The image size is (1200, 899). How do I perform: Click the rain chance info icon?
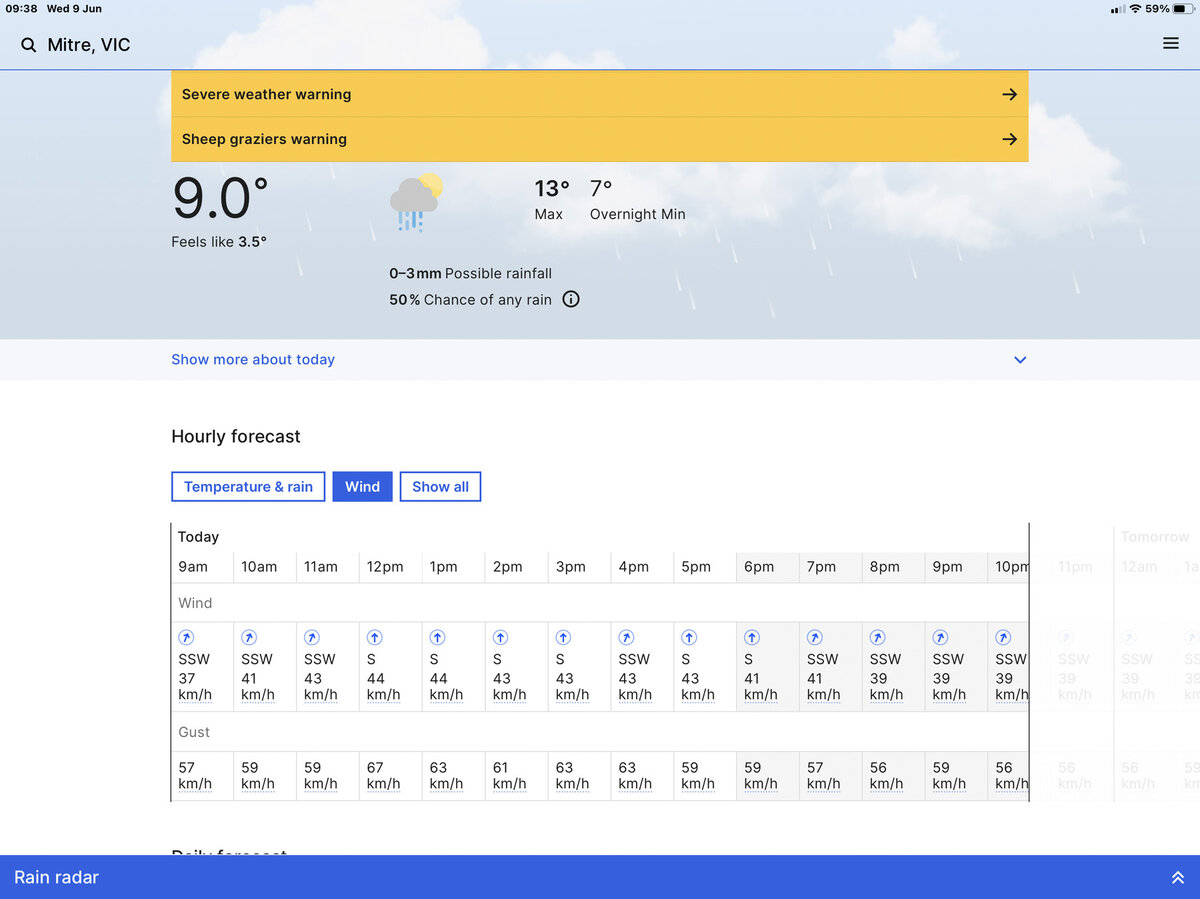coord(571,299)
